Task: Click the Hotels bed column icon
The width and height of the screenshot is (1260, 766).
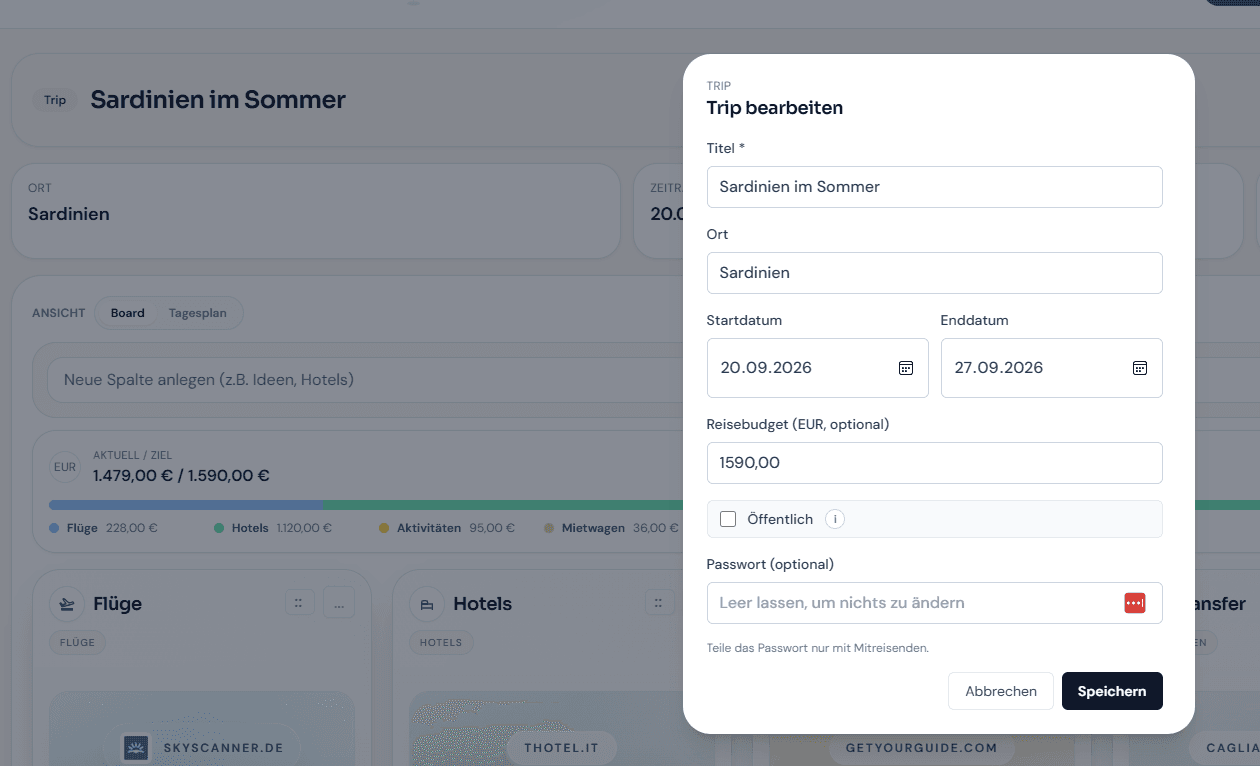Action: click(426, 604)
